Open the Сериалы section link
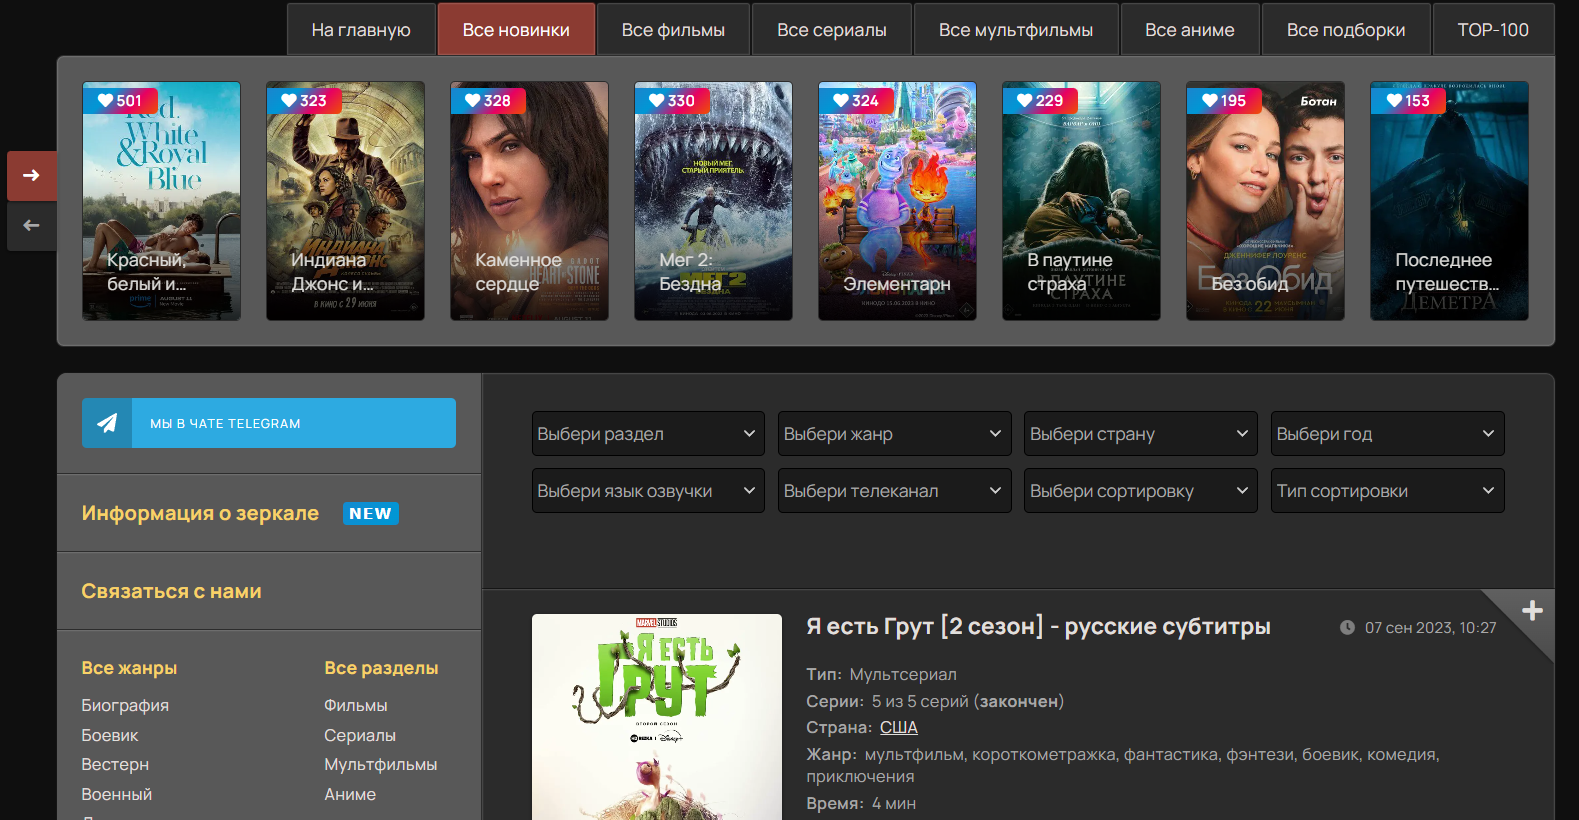1579x820 pixels. tap(360, 735)
